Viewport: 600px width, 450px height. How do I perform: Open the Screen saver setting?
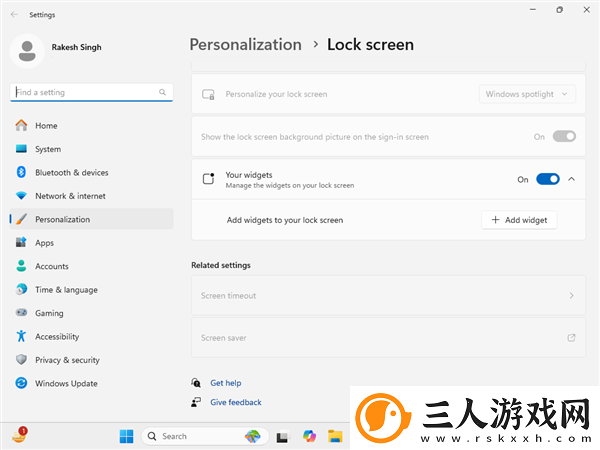coord(388,338)
